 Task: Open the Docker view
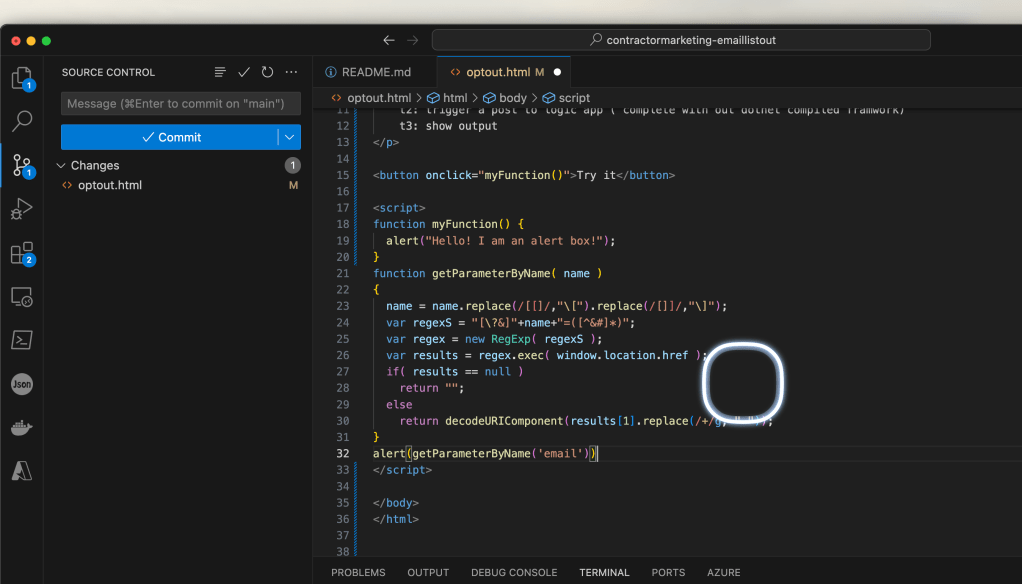[x=22, y=428]
